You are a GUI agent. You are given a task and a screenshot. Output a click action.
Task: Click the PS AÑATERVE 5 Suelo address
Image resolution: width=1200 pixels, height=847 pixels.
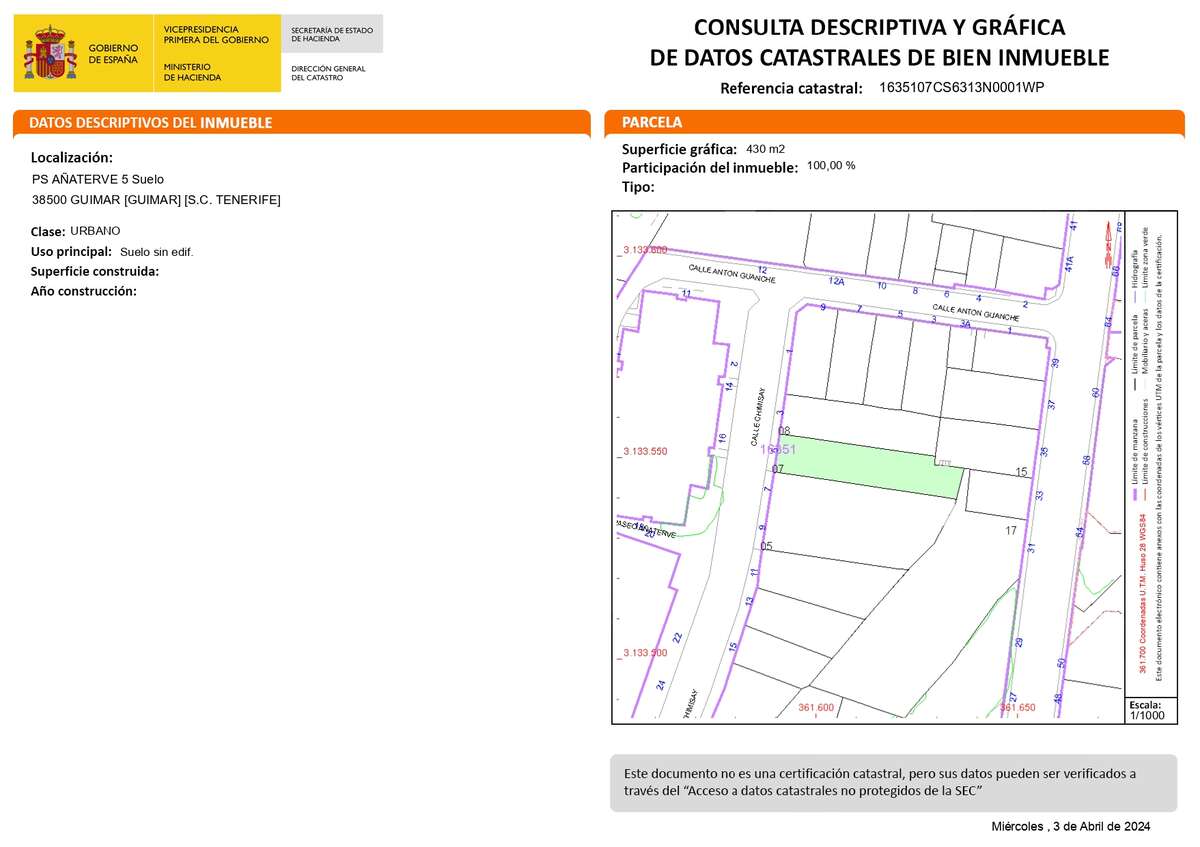(x=98, y=180)
